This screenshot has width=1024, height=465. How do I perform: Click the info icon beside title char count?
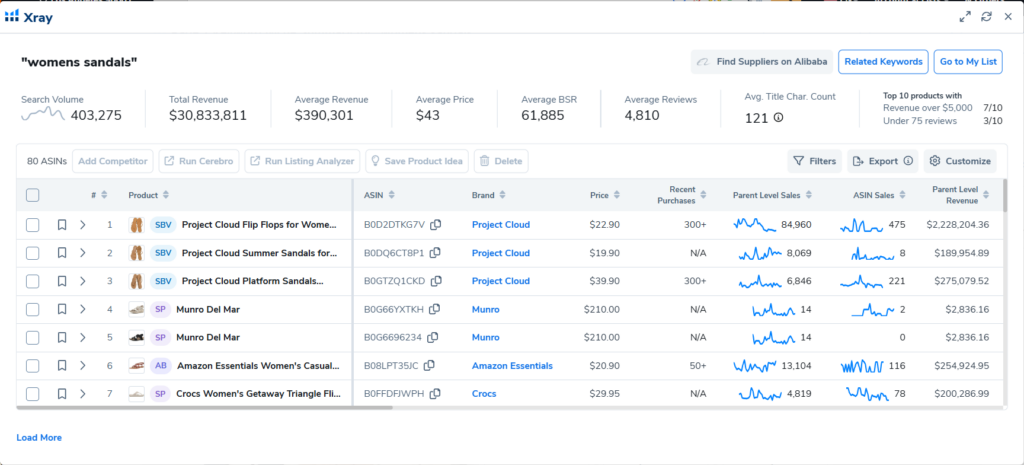point(778,118)
